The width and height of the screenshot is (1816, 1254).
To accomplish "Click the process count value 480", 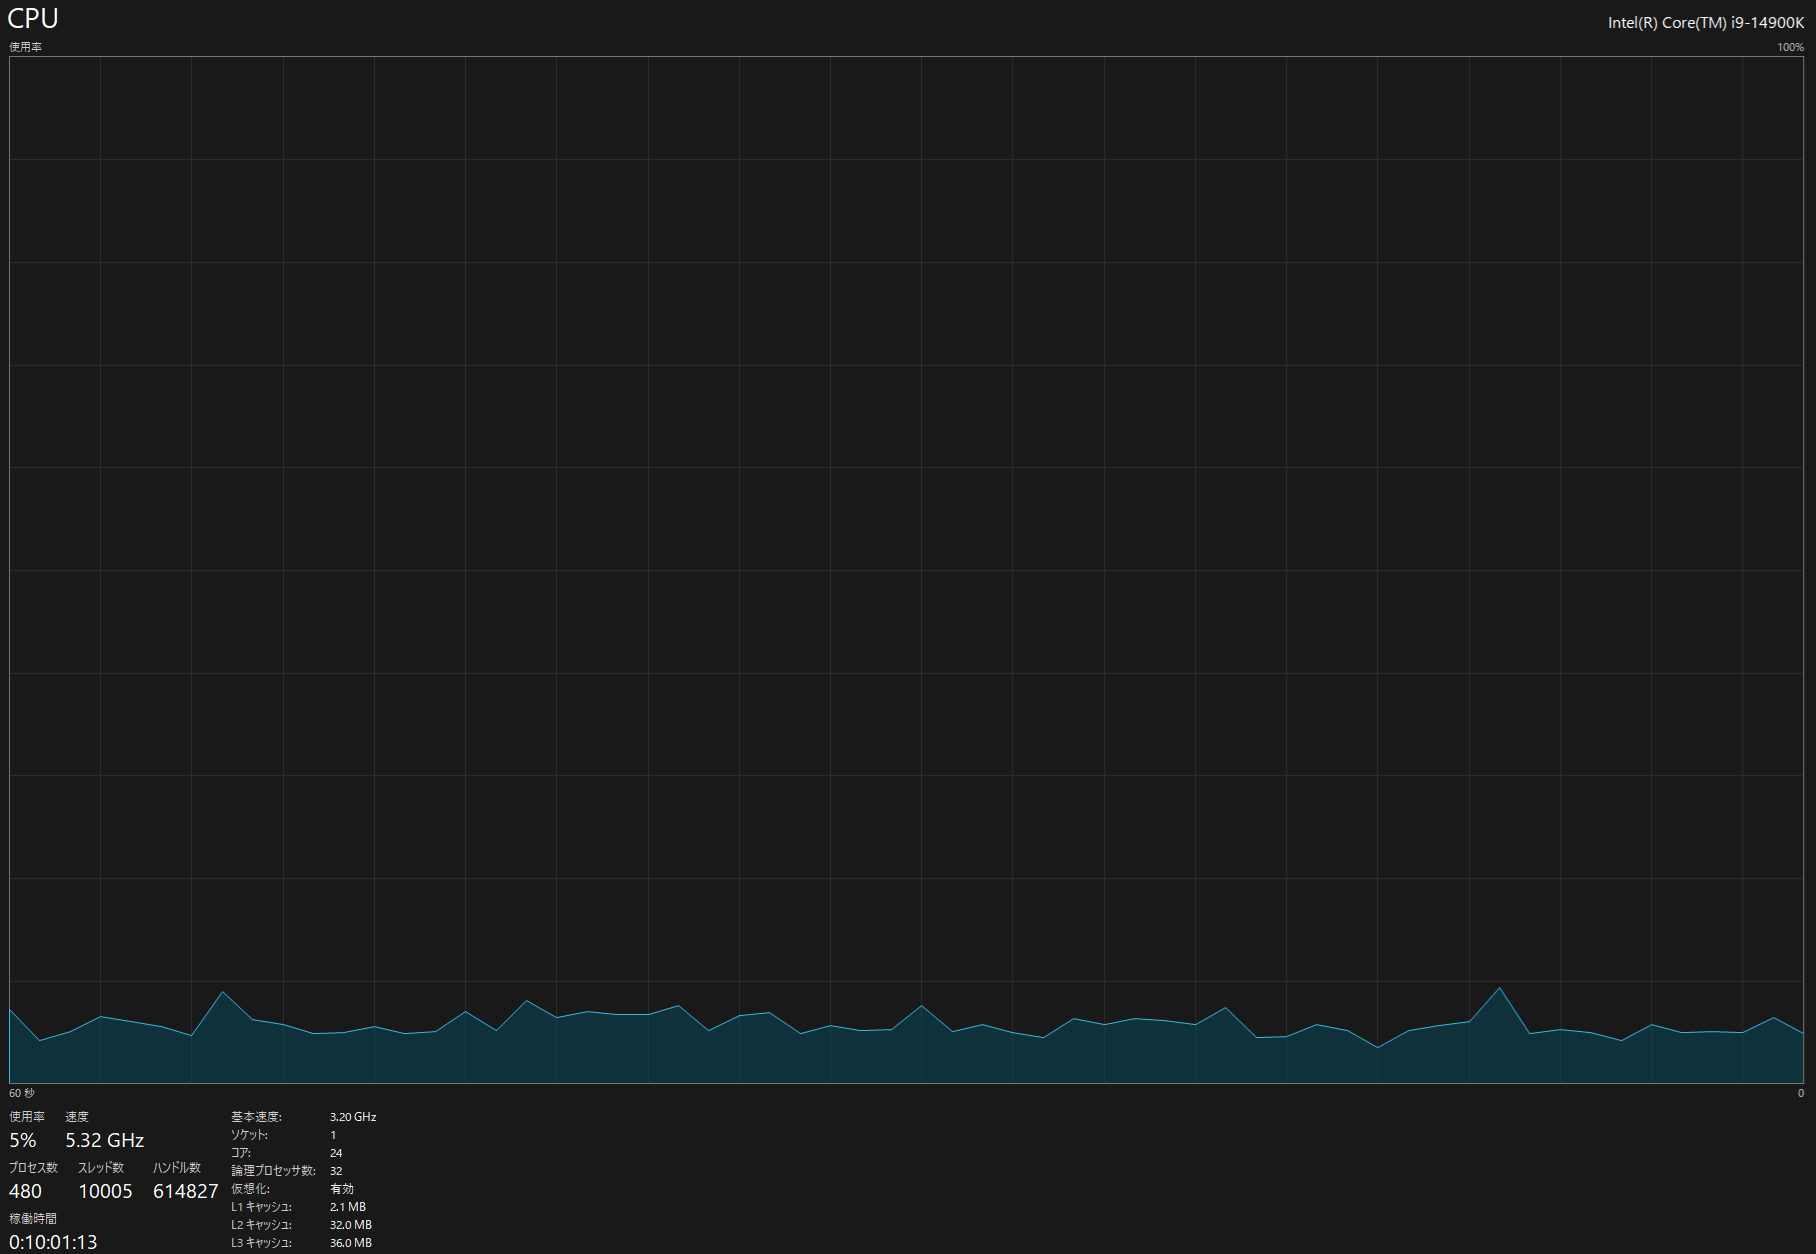I will [25, 1191].
